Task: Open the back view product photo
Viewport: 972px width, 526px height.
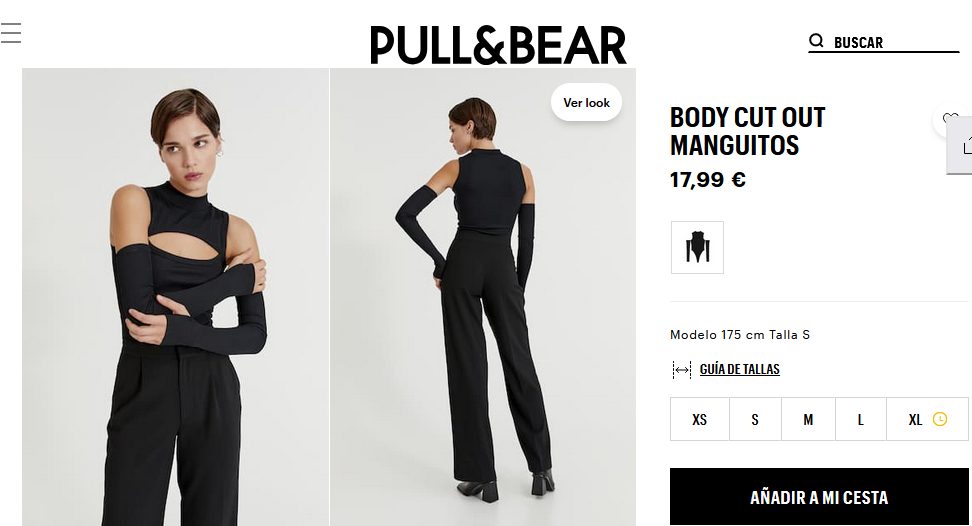Action: pyautogui.click(x=483, y=297)
